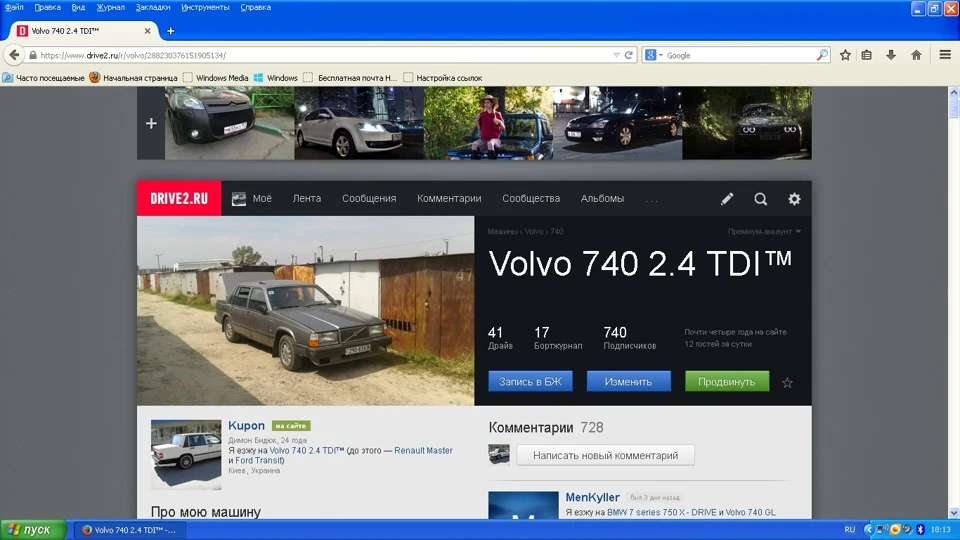Click the Google search input field
The height and width of the screenshot is (540, 960).
740,55
